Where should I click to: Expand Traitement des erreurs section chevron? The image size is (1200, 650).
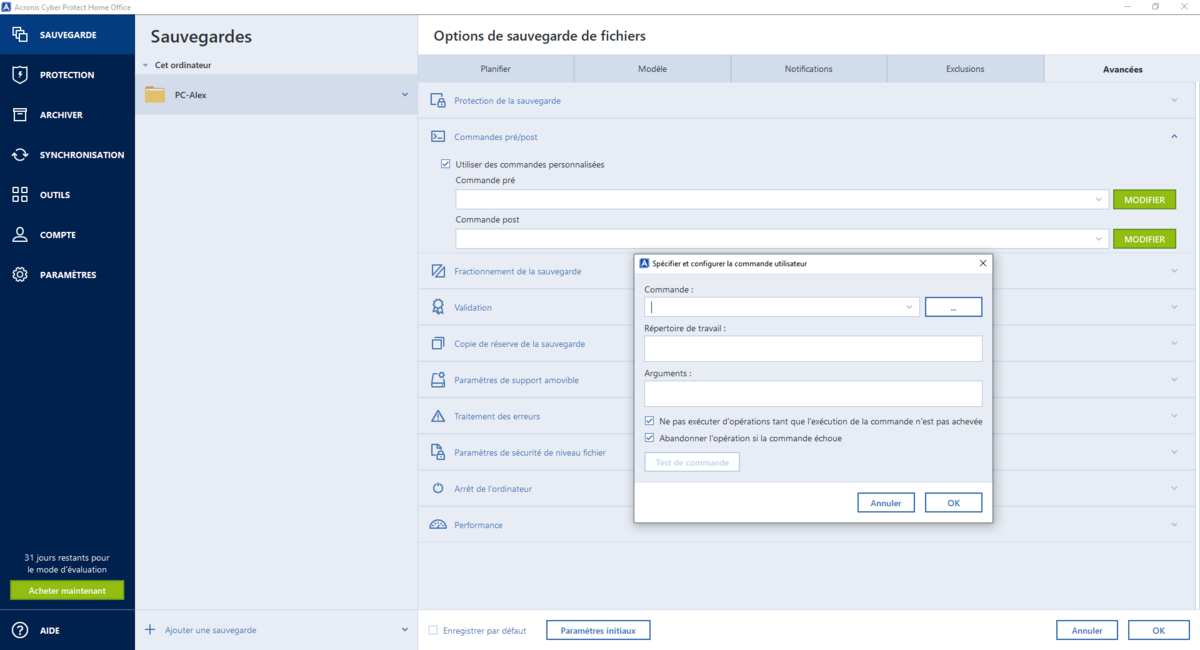click(x=1174, y=416)
